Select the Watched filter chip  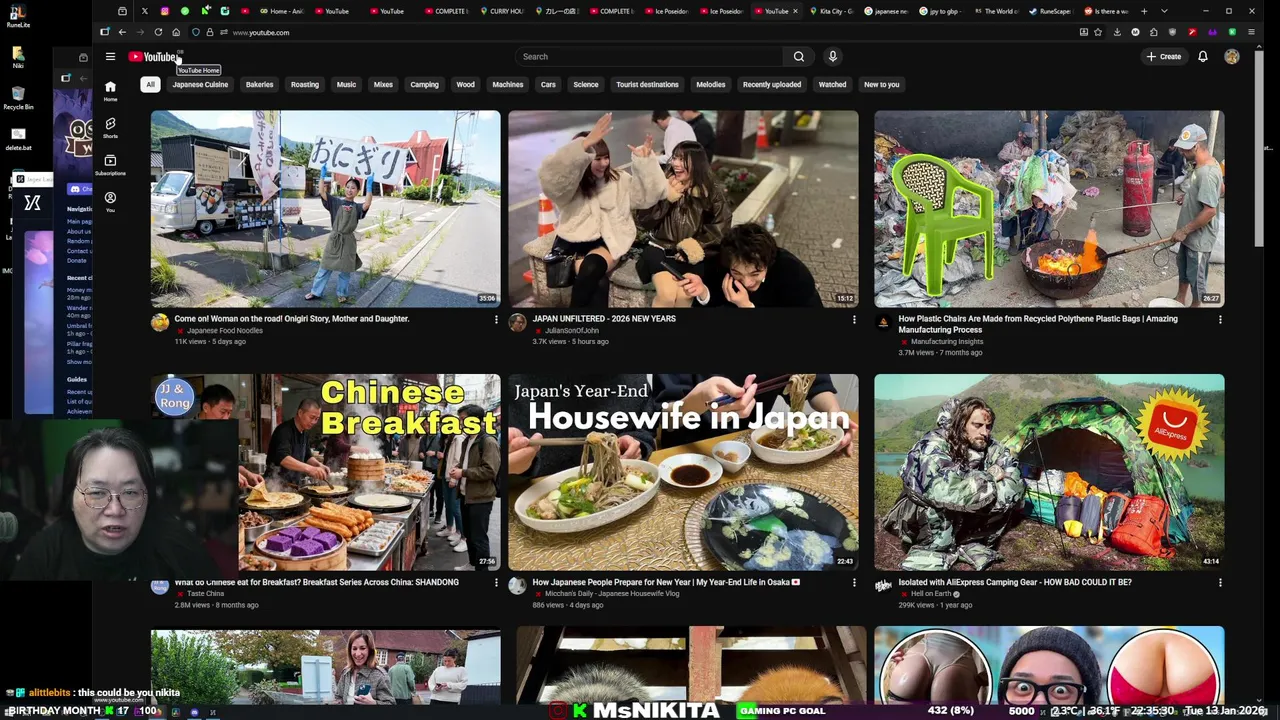832,85
